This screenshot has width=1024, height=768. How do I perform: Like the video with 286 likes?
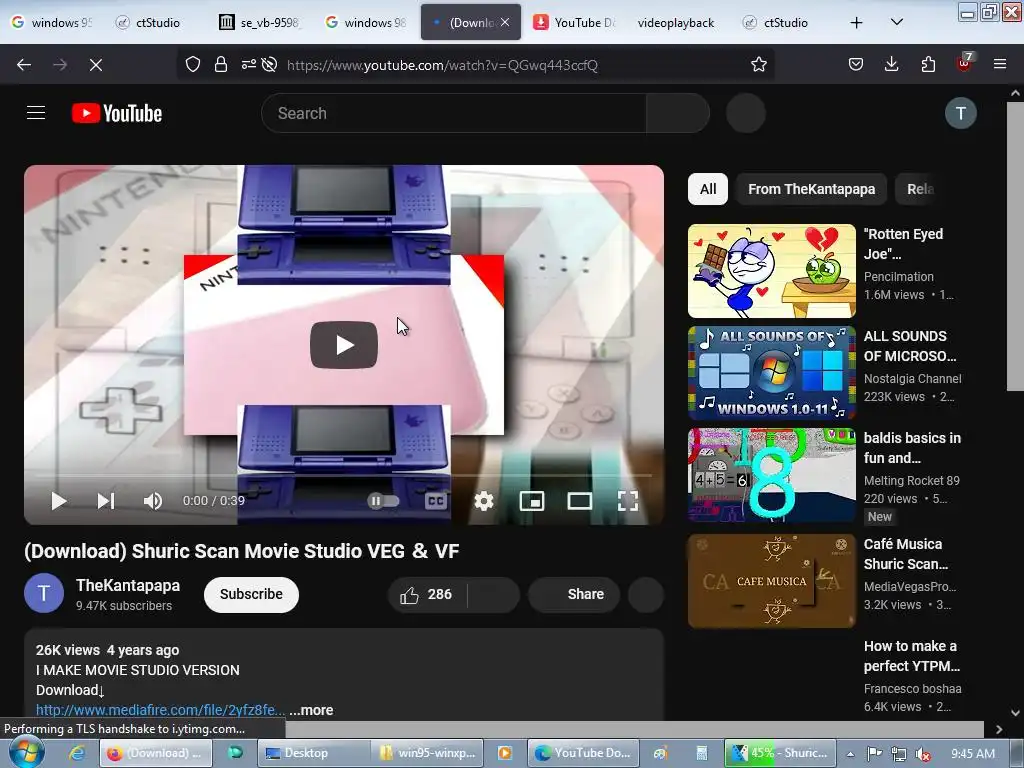[x=428, y=594]
